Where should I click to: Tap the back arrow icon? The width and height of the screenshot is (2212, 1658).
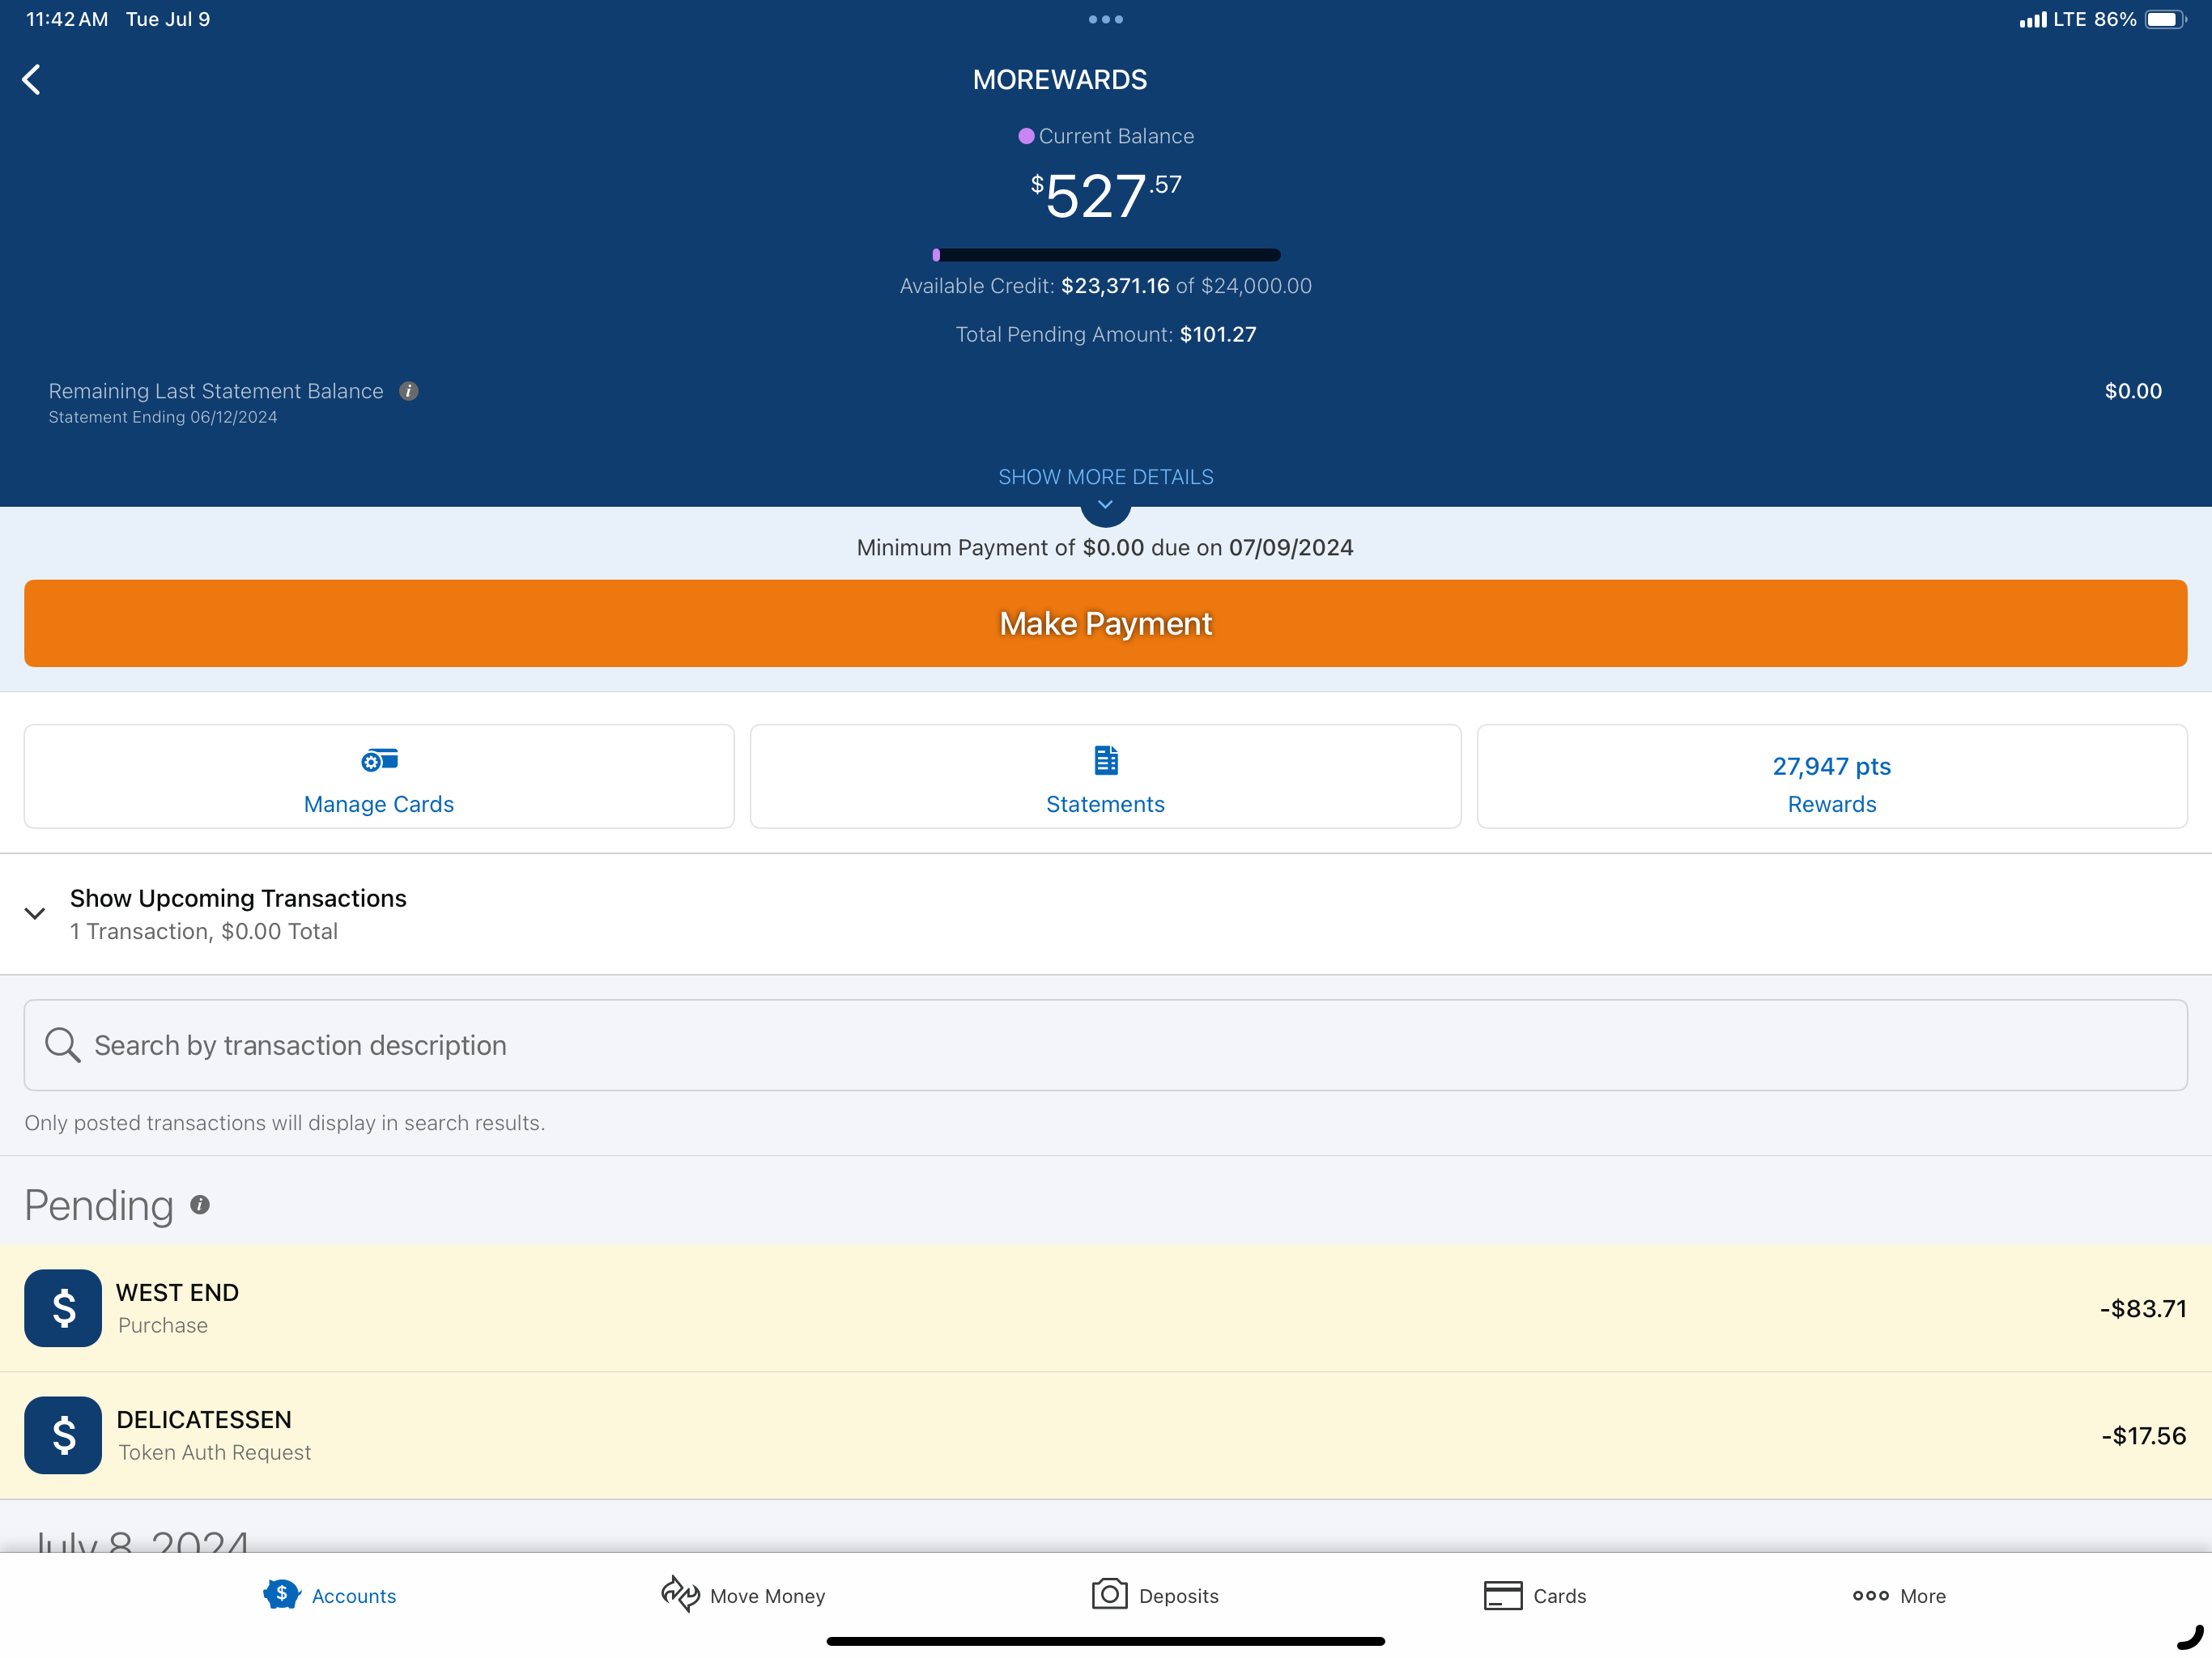click(32, 80)
